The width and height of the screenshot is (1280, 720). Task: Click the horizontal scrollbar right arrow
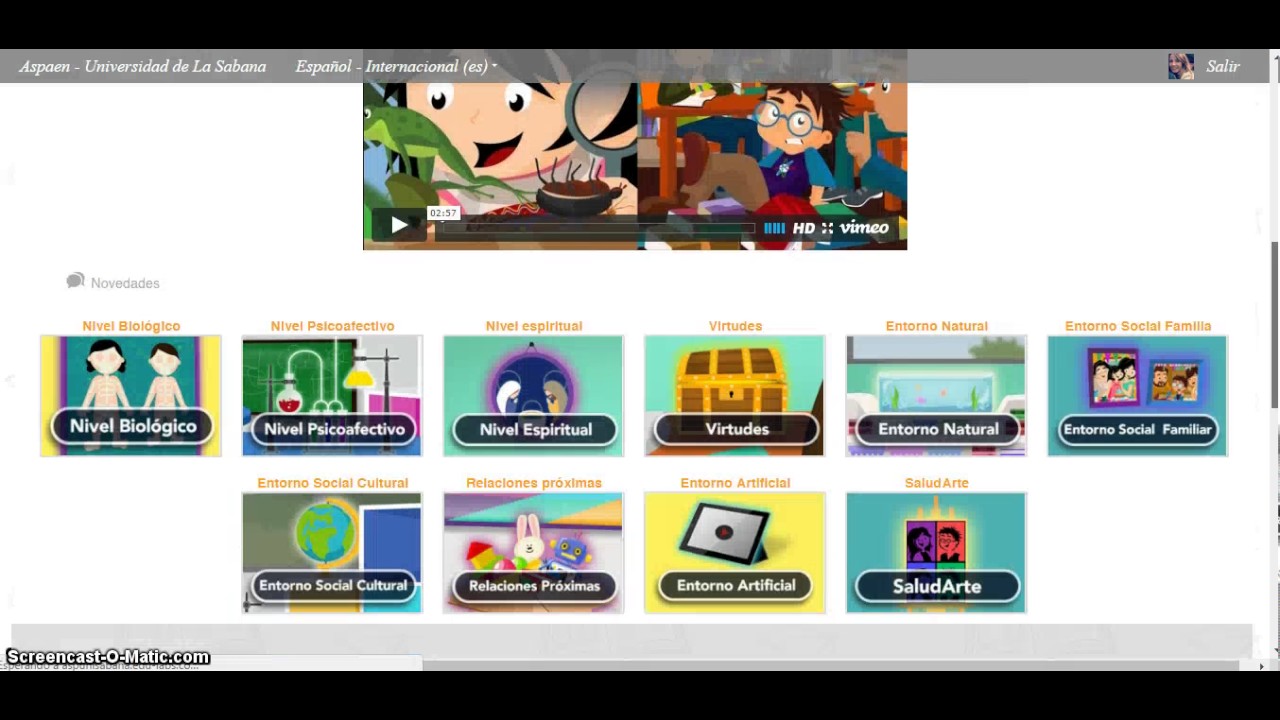click(x=1261, y=665)
